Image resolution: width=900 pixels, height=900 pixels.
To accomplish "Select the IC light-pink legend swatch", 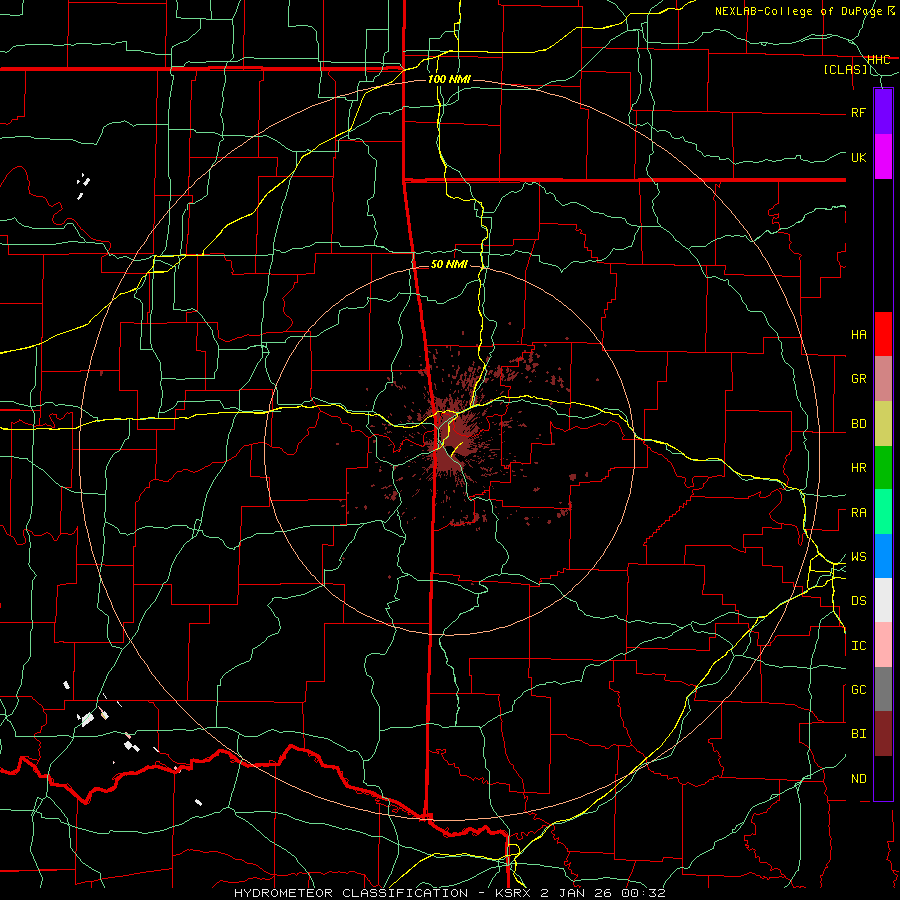I will (883, 645).
